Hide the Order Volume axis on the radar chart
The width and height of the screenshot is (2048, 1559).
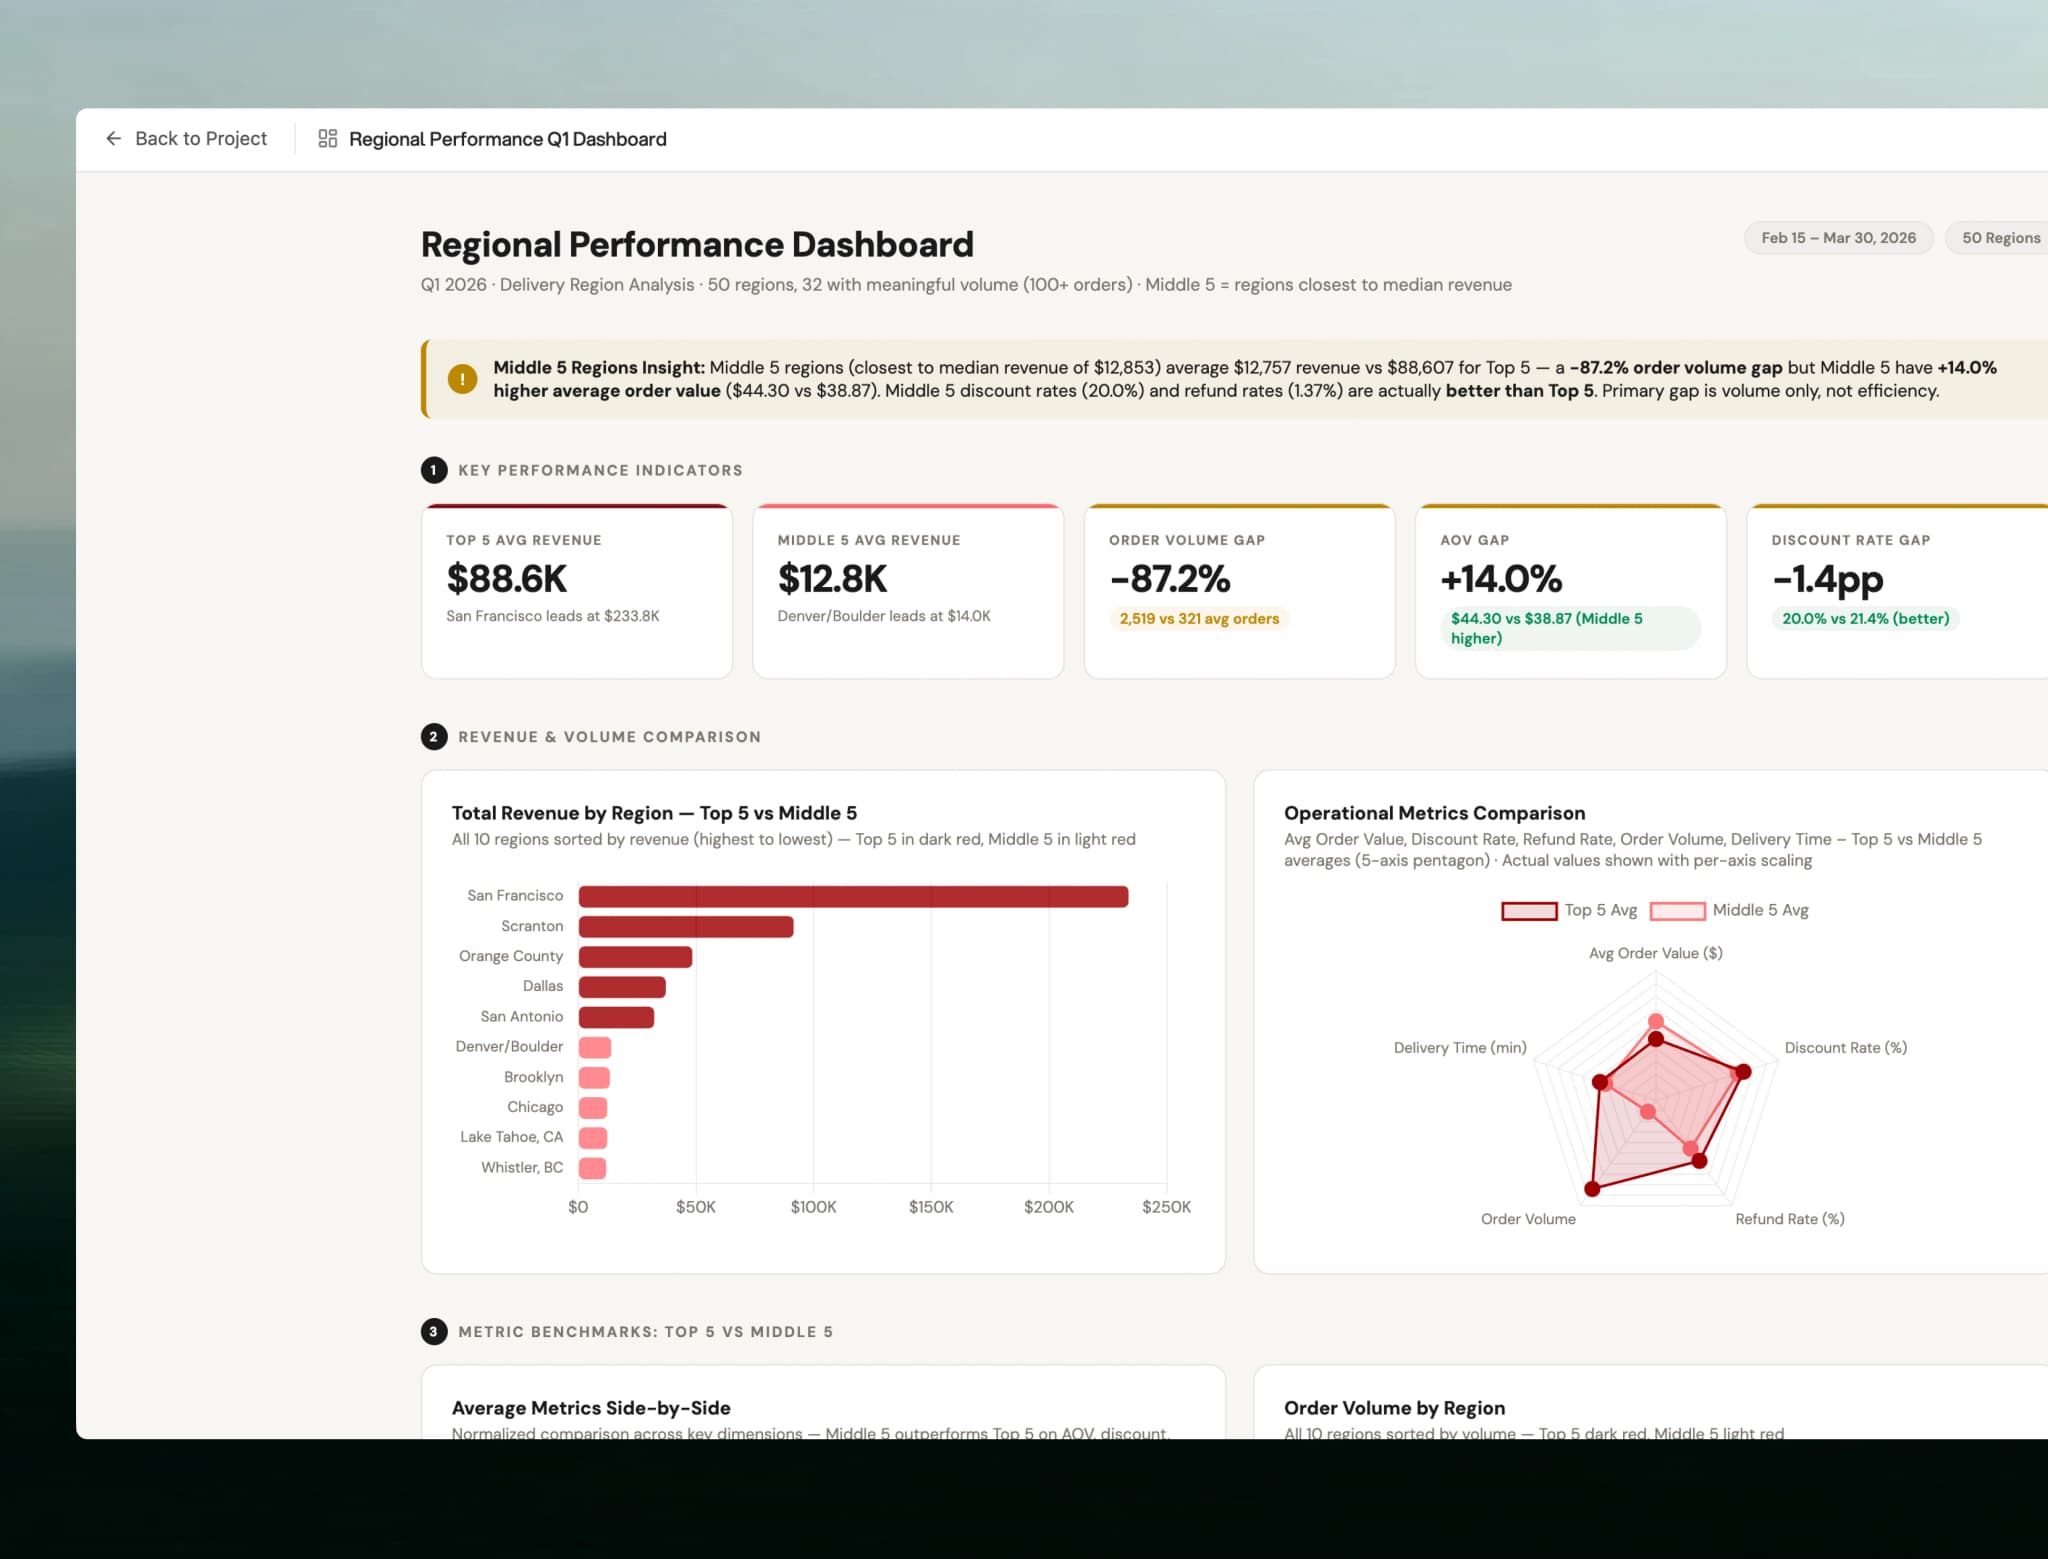click(1528, 1219)
